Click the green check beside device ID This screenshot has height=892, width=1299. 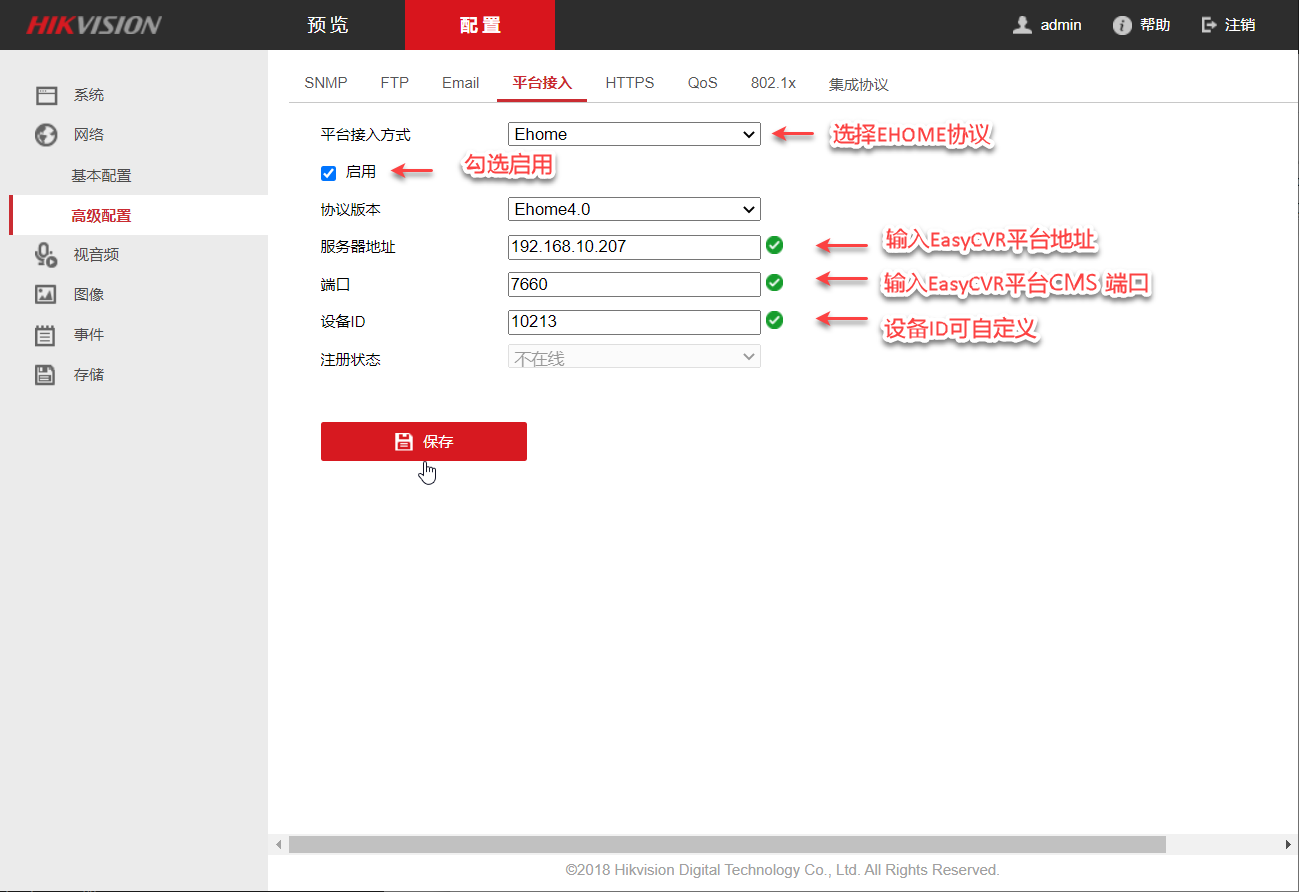click(x=774, y=321)
